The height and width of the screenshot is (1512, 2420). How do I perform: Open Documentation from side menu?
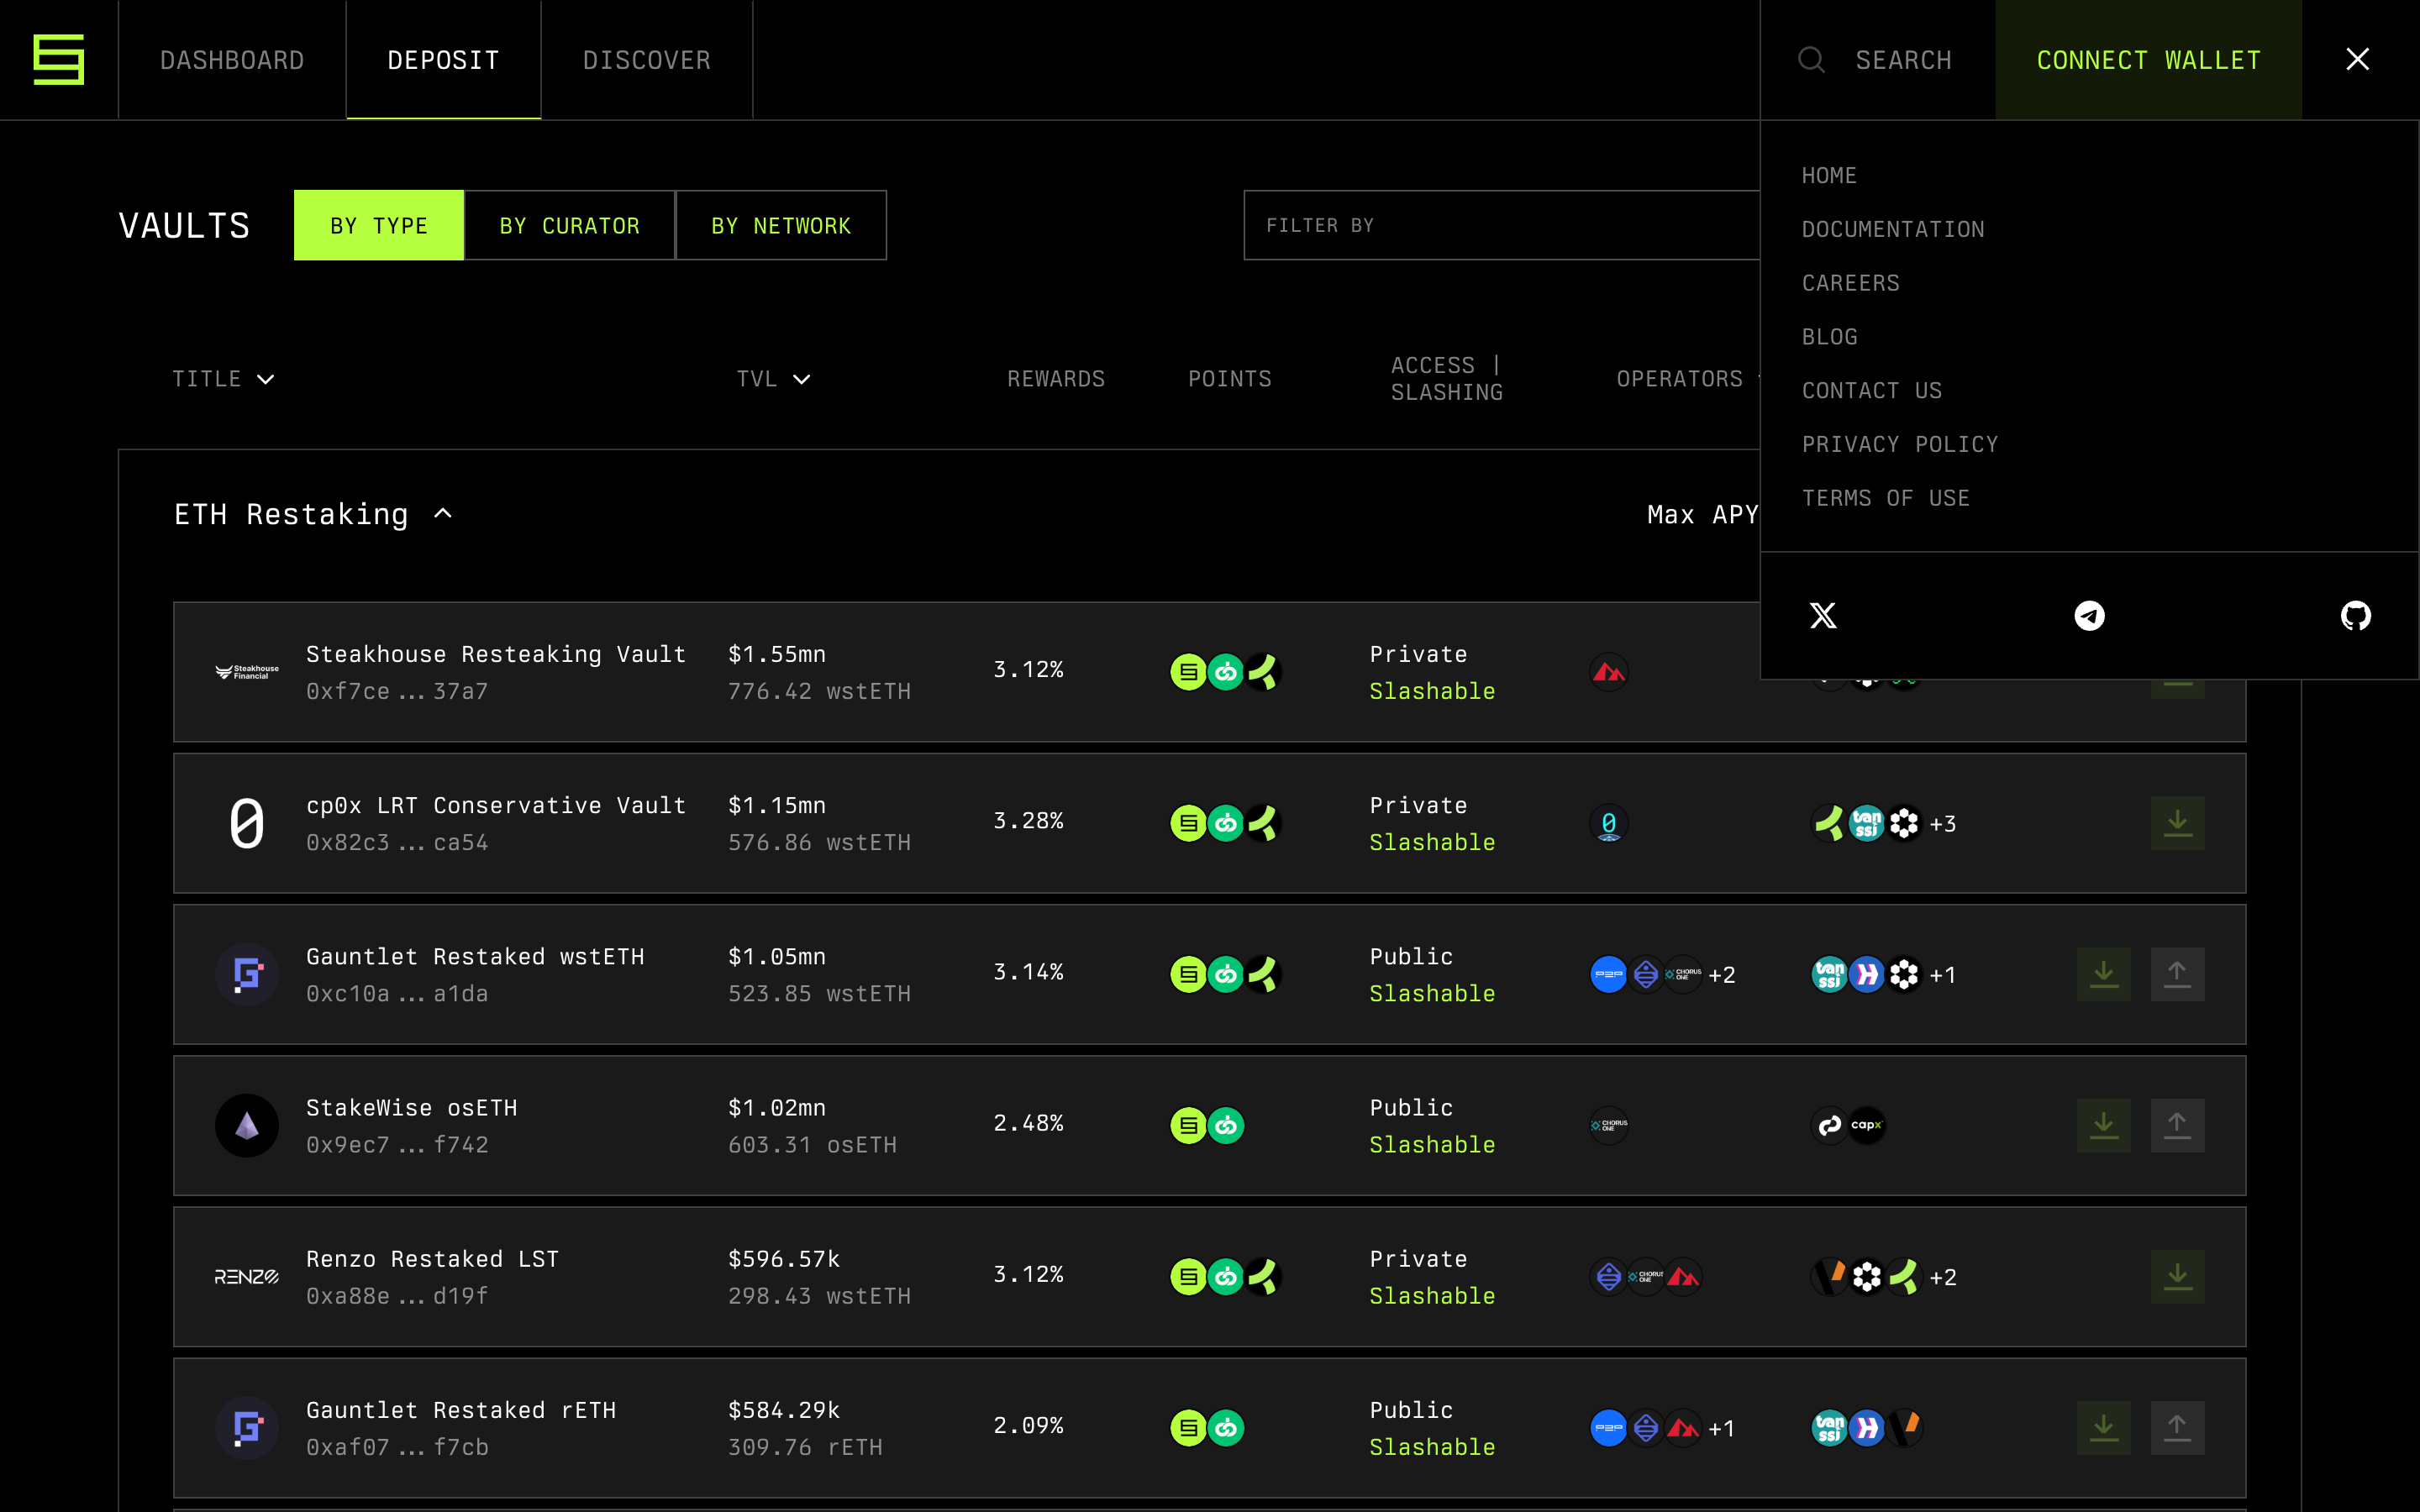[1893, 230]
